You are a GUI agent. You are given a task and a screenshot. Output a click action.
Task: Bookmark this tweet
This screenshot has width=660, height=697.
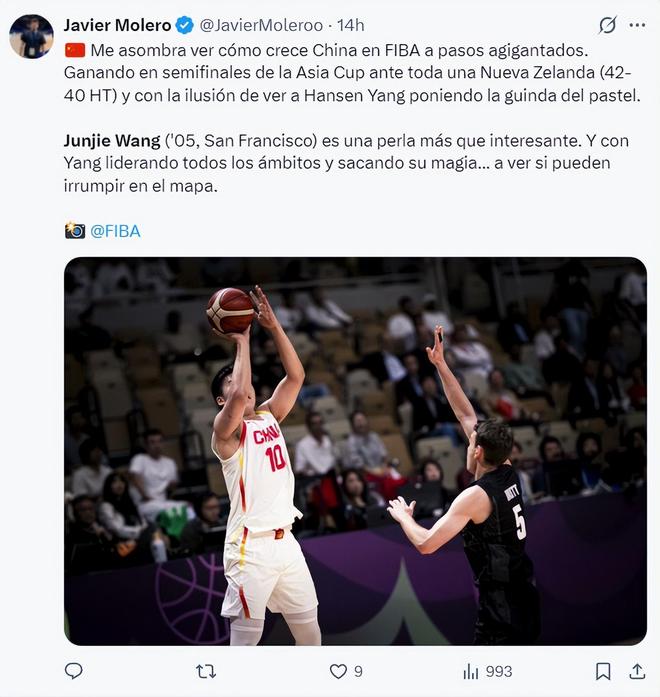click(x=603, y=671)
